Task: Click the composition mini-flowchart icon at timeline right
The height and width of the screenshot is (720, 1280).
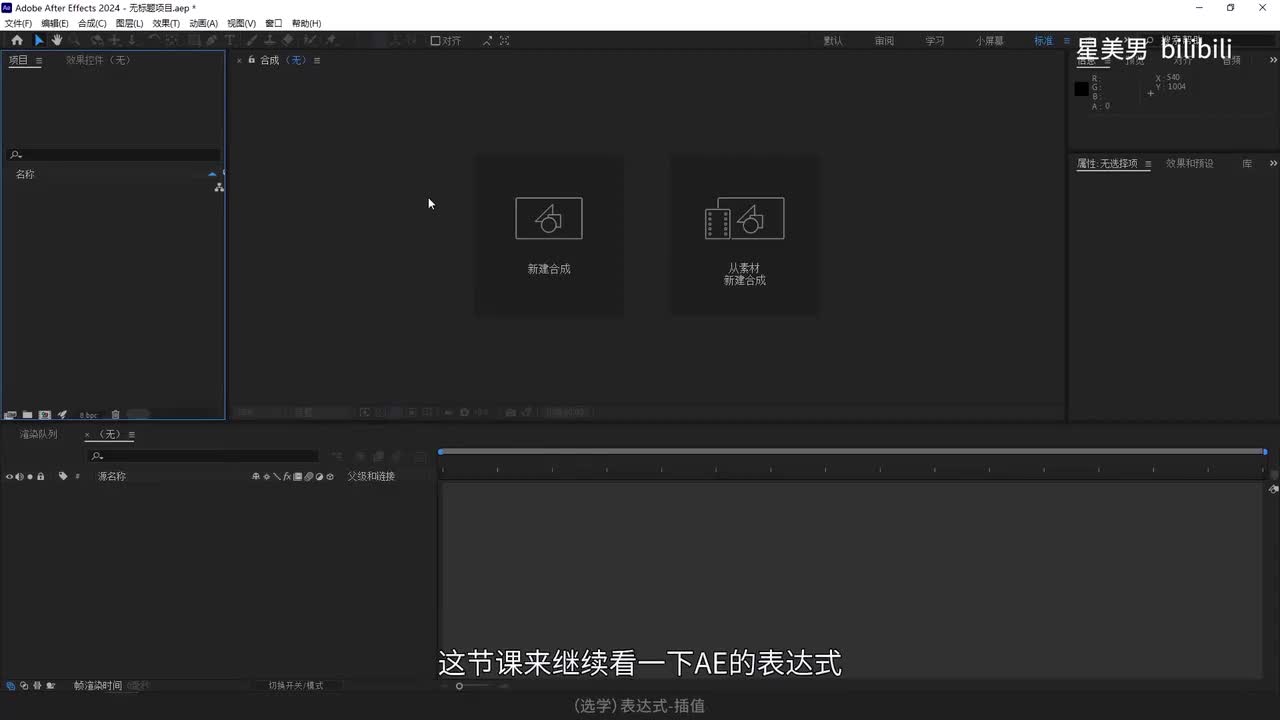Action: point(1273,489)
